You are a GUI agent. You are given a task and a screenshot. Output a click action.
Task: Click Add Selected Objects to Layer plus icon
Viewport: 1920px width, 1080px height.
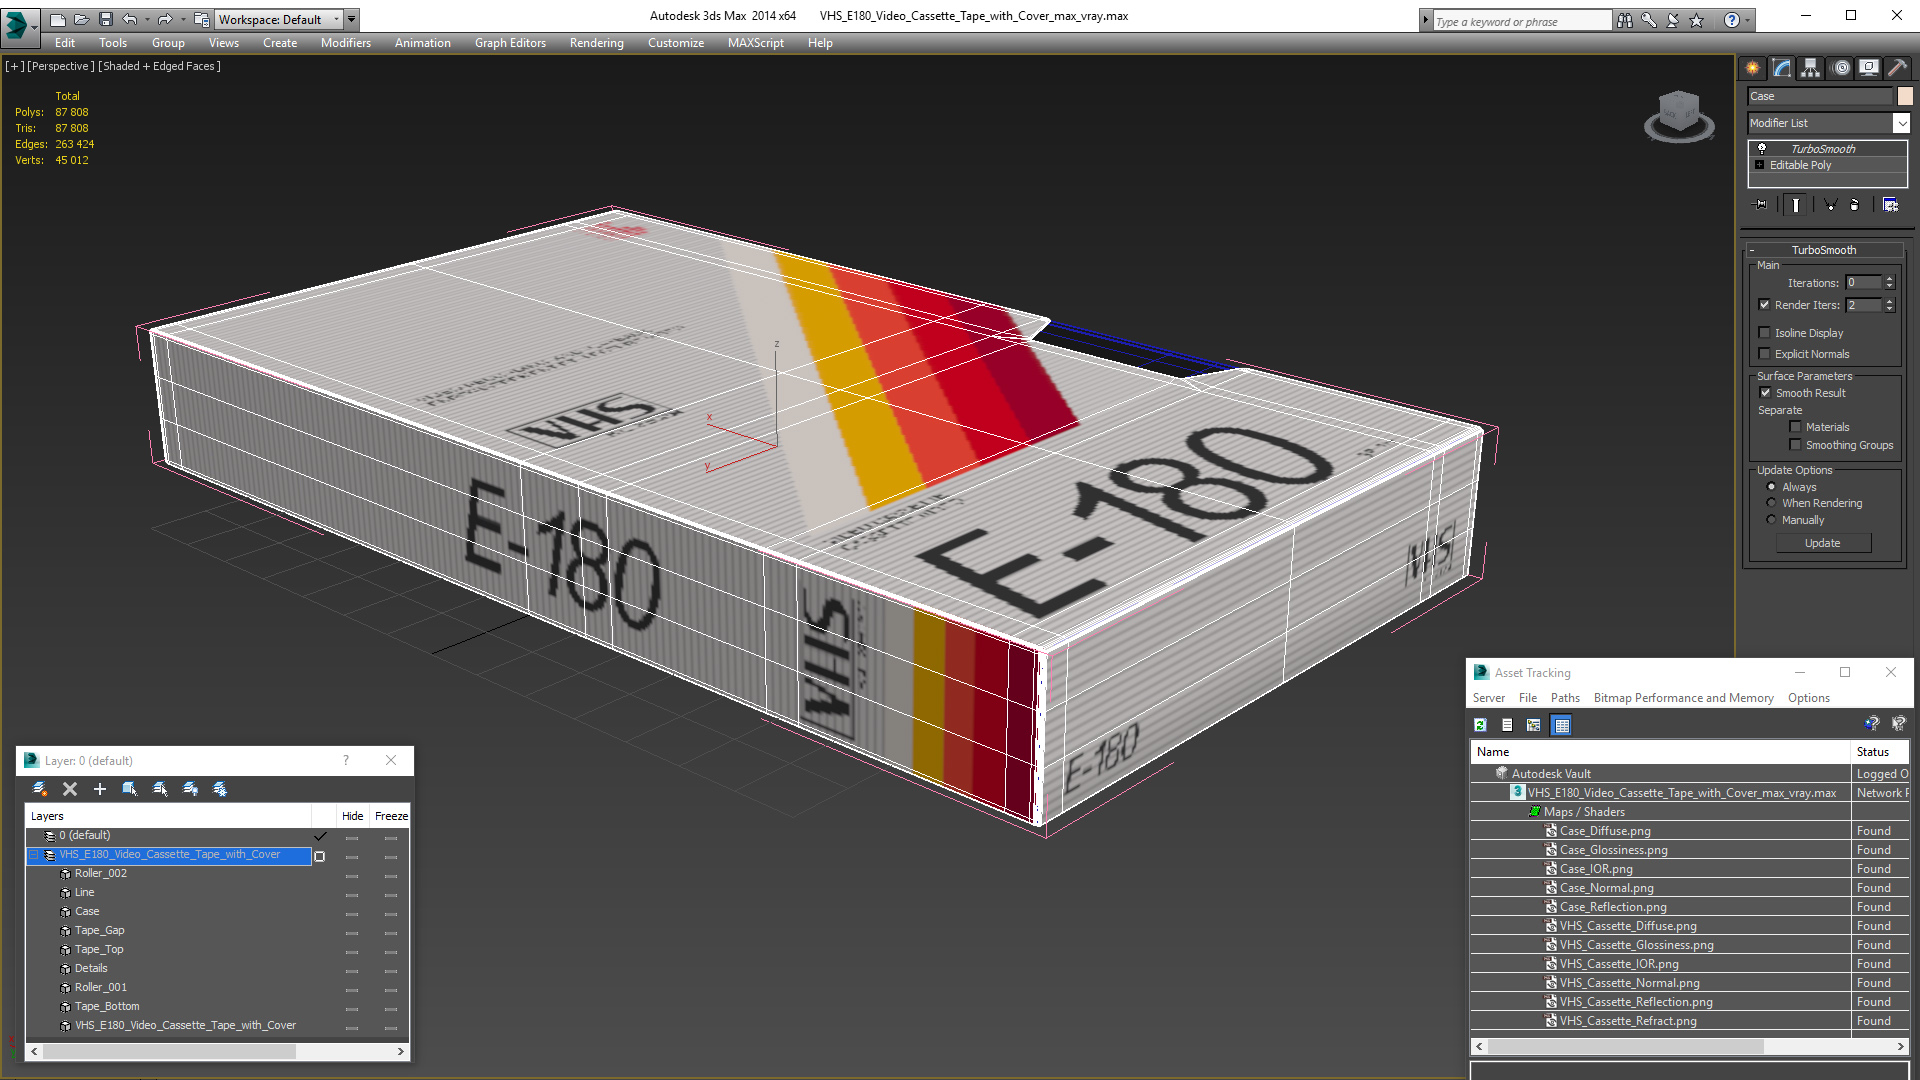click(100, 789)
